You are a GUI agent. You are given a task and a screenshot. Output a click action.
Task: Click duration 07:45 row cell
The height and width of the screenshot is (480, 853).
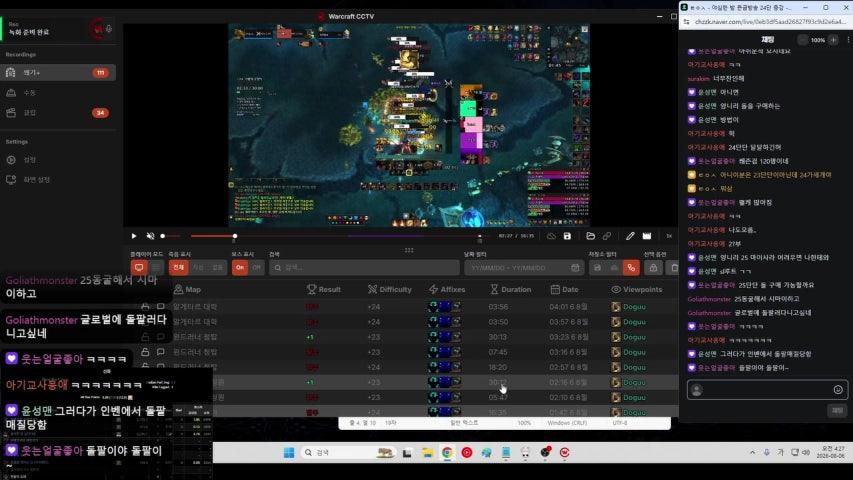point(498,352)
